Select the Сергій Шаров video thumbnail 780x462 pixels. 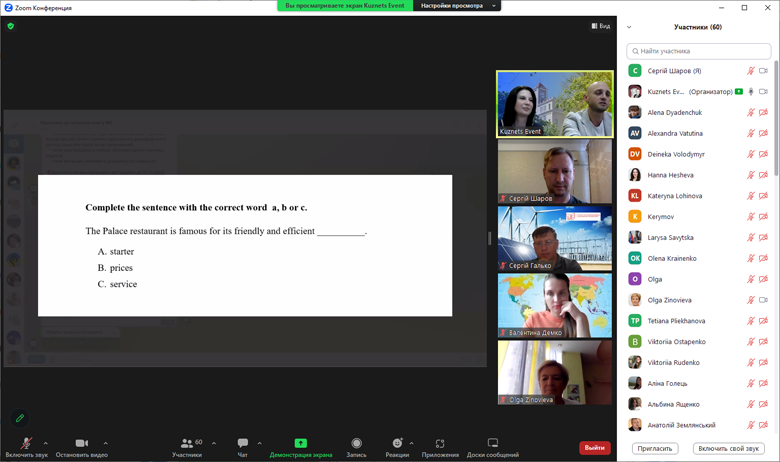point(555,172)
